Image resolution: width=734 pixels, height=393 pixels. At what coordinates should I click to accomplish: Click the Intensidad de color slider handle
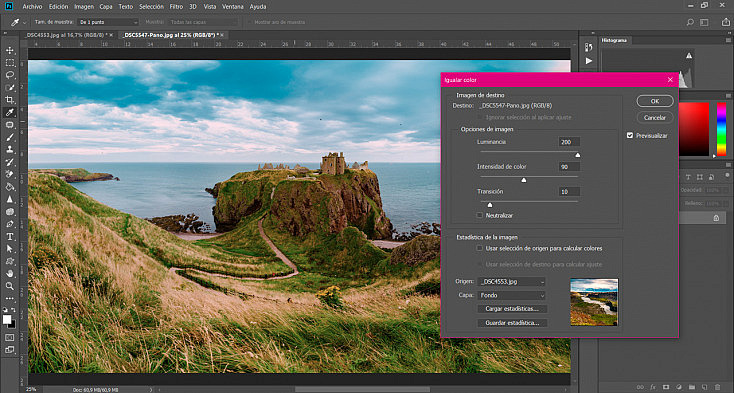[x=524, y=180]
